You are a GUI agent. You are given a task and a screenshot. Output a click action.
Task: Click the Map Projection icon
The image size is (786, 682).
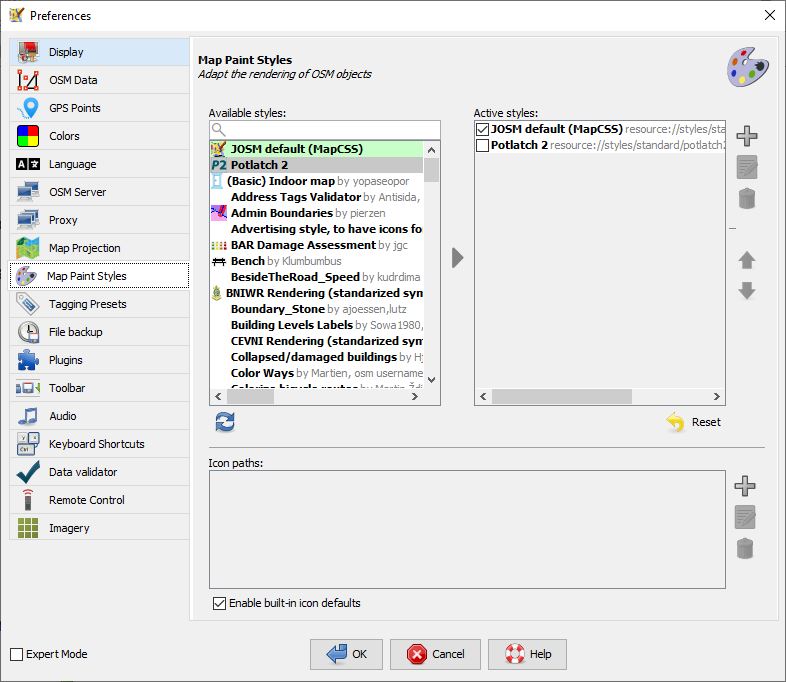(28, 248)
